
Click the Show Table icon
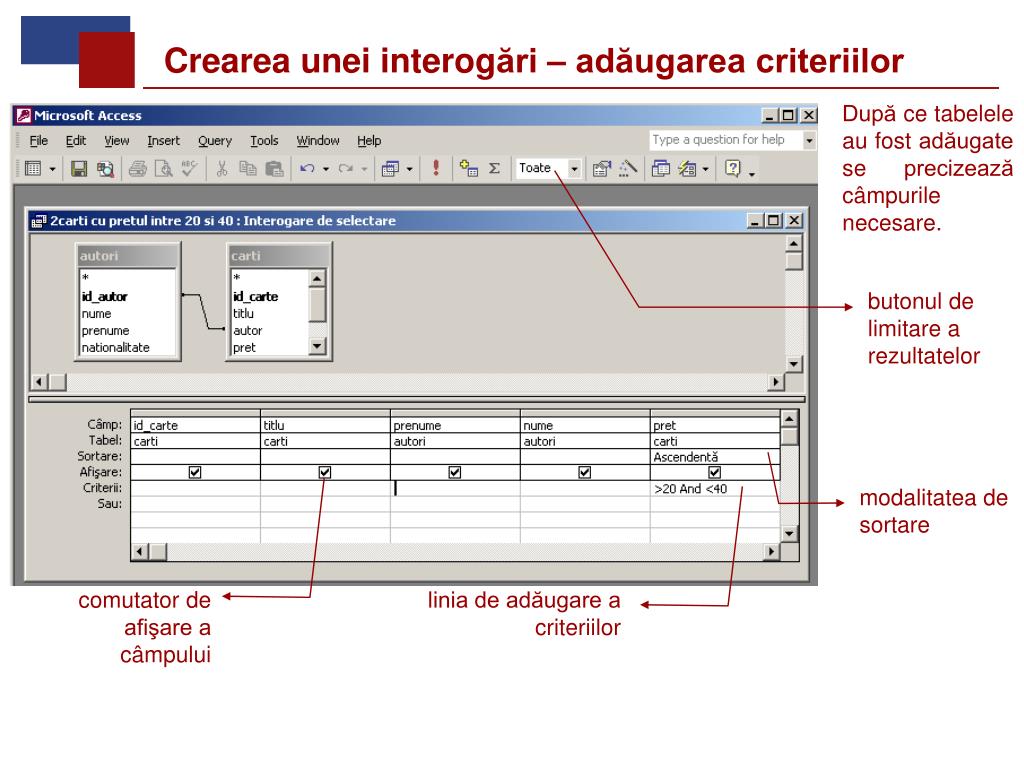click(x=469, y=168)
